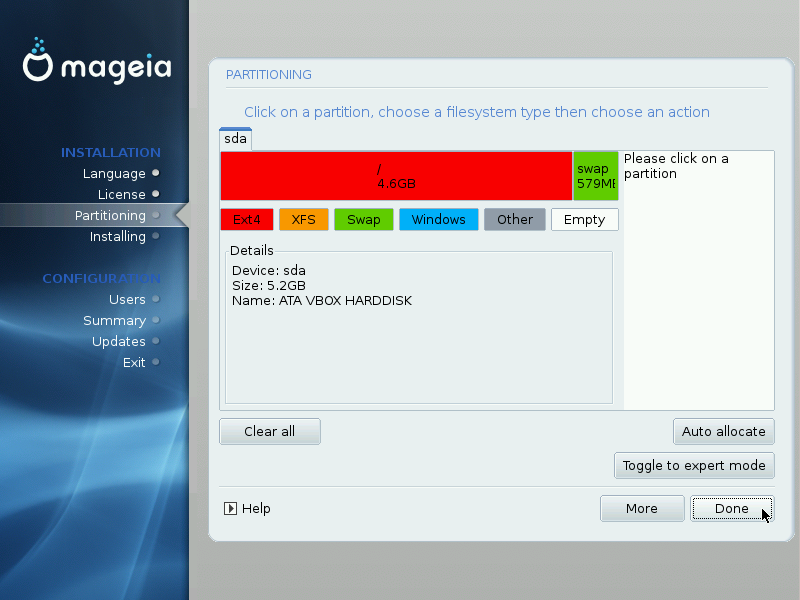This screenshot has width=800, height=600.
Task: Choose the XFS filesystem type
Action: pos(304,219)
